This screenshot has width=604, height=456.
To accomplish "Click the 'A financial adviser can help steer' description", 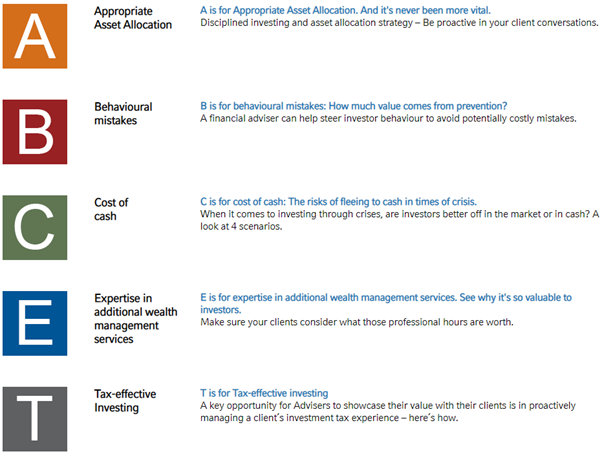I will [x=388, y=119].
